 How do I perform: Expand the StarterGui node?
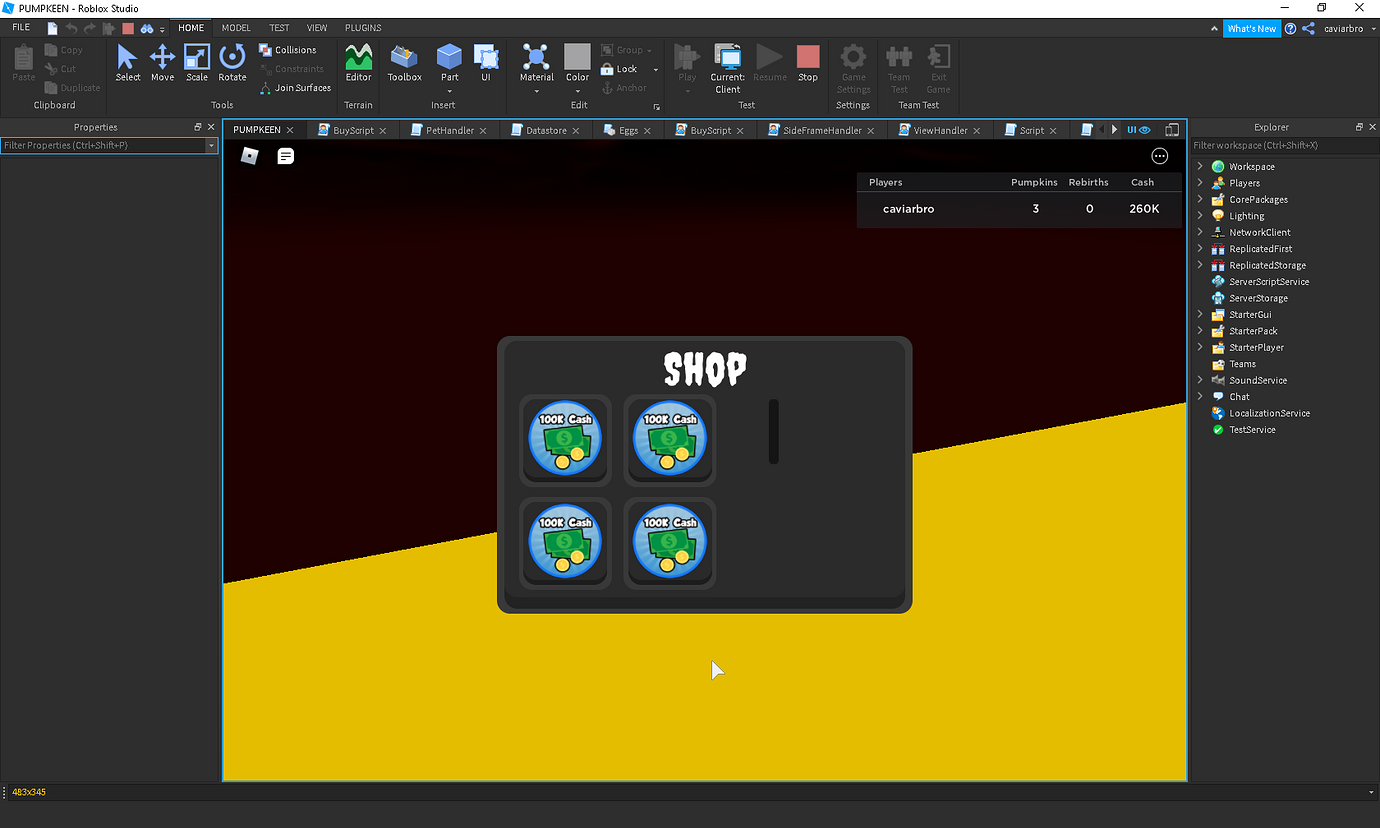click(1200, 314)
